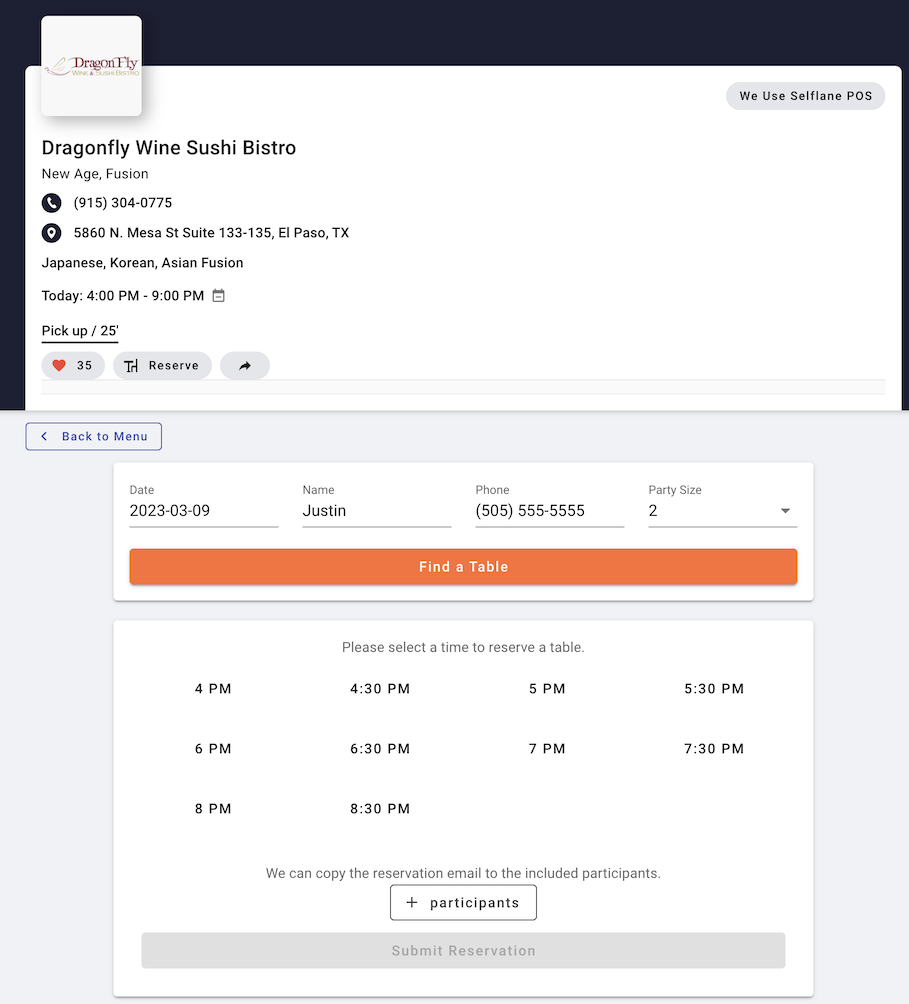Switch to the Pick up / 25' tab
The height and width of the screenshot is (1004, 909).
79,330
